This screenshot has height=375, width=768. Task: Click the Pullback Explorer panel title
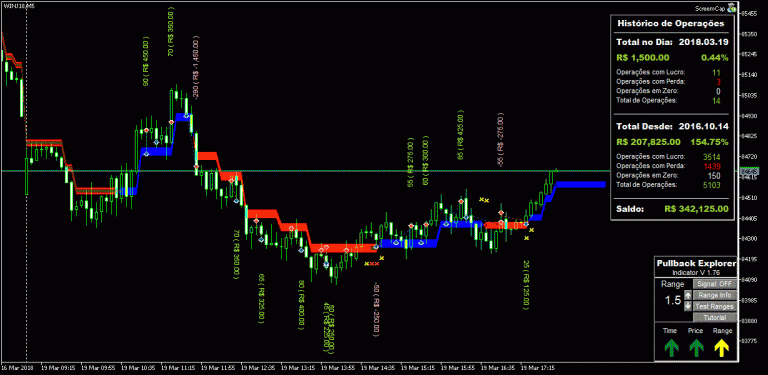(696, 263)
